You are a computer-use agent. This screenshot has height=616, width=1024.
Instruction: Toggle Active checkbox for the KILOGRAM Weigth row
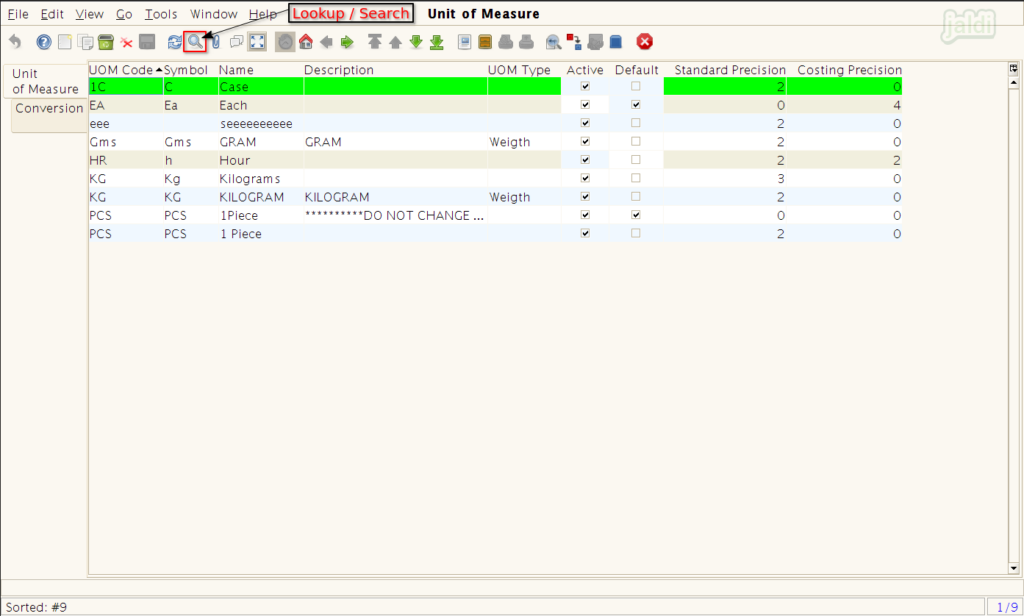[585, 196]
